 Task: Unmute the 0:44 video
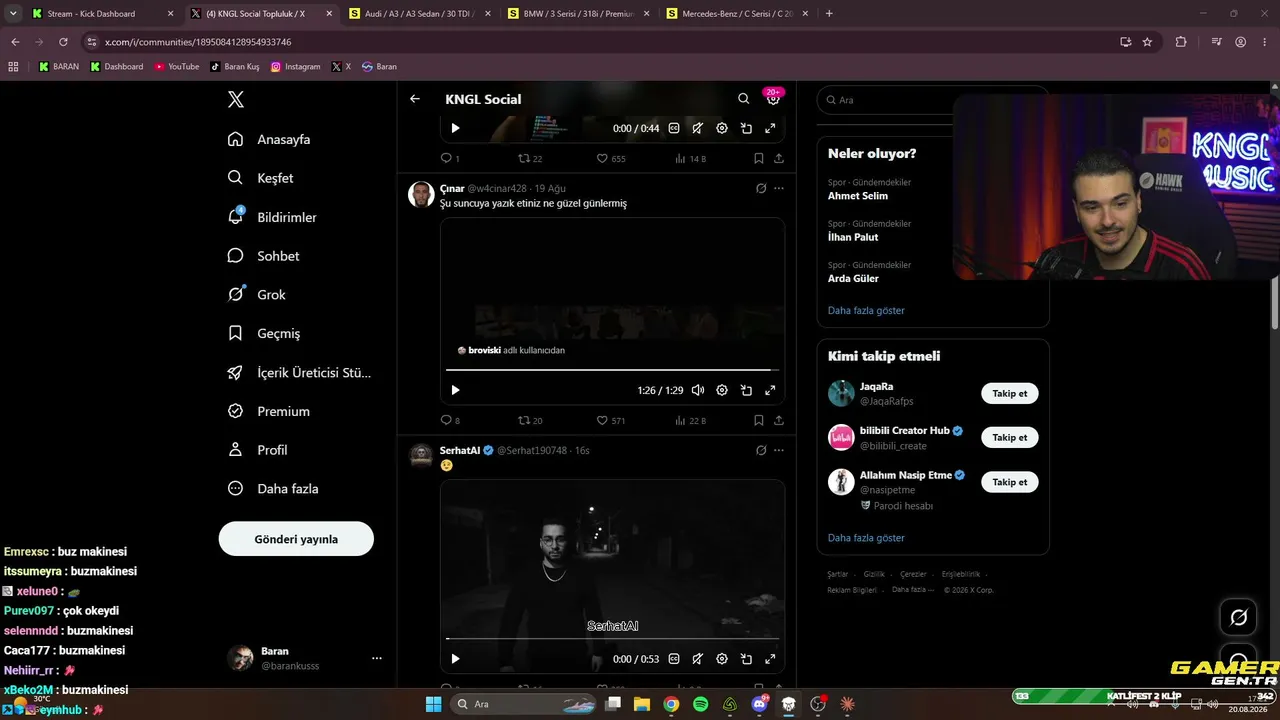(x=697, y=128)
